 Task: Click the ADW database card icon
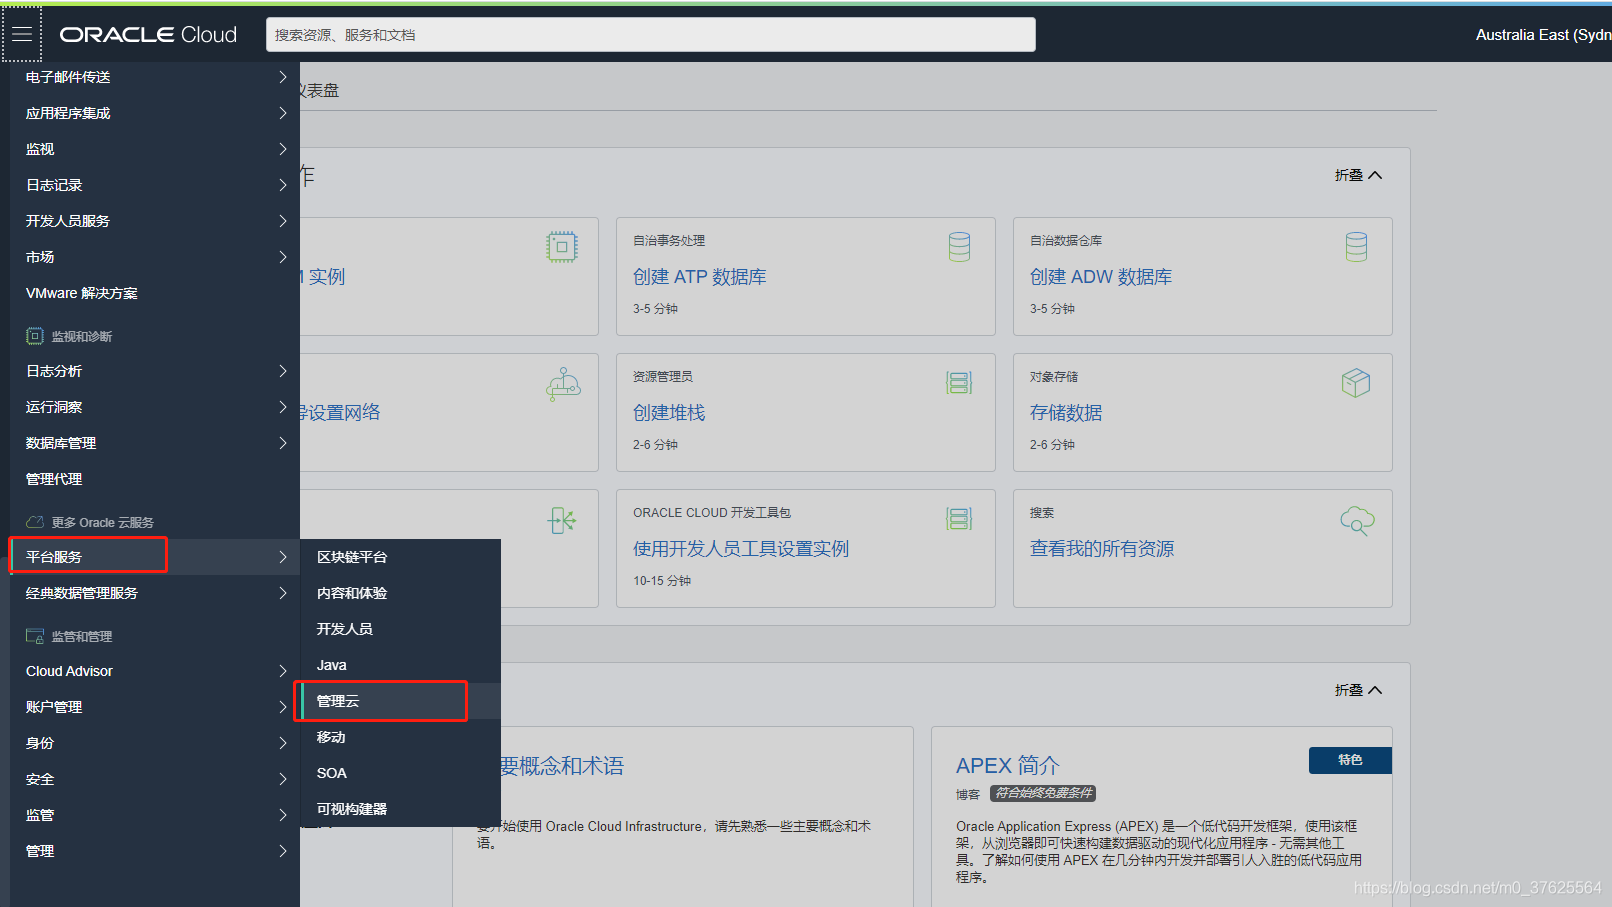pos(1356,247)
